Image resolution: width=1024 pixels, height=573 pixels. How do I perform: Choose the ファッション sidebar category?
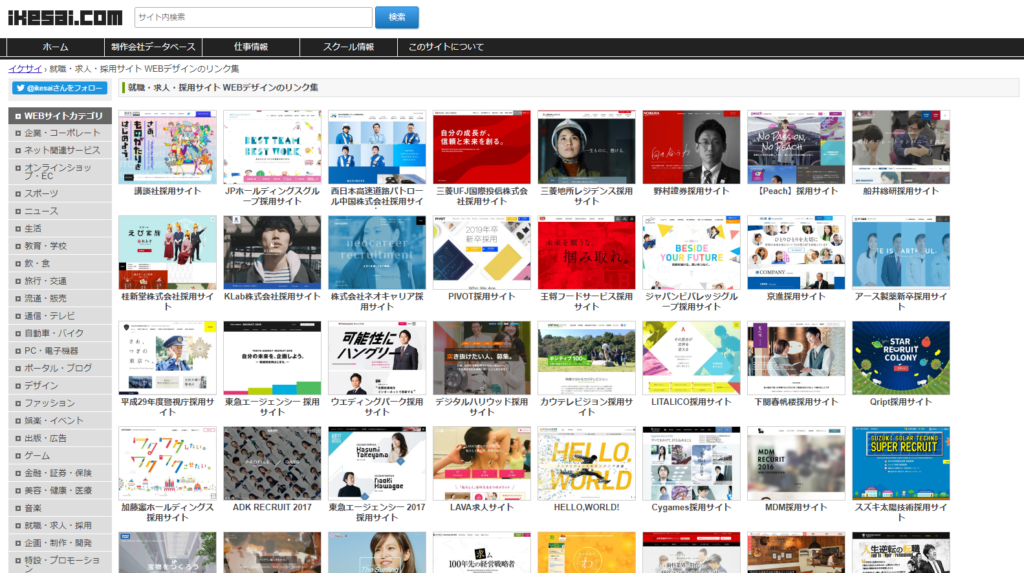pos(50,403)
